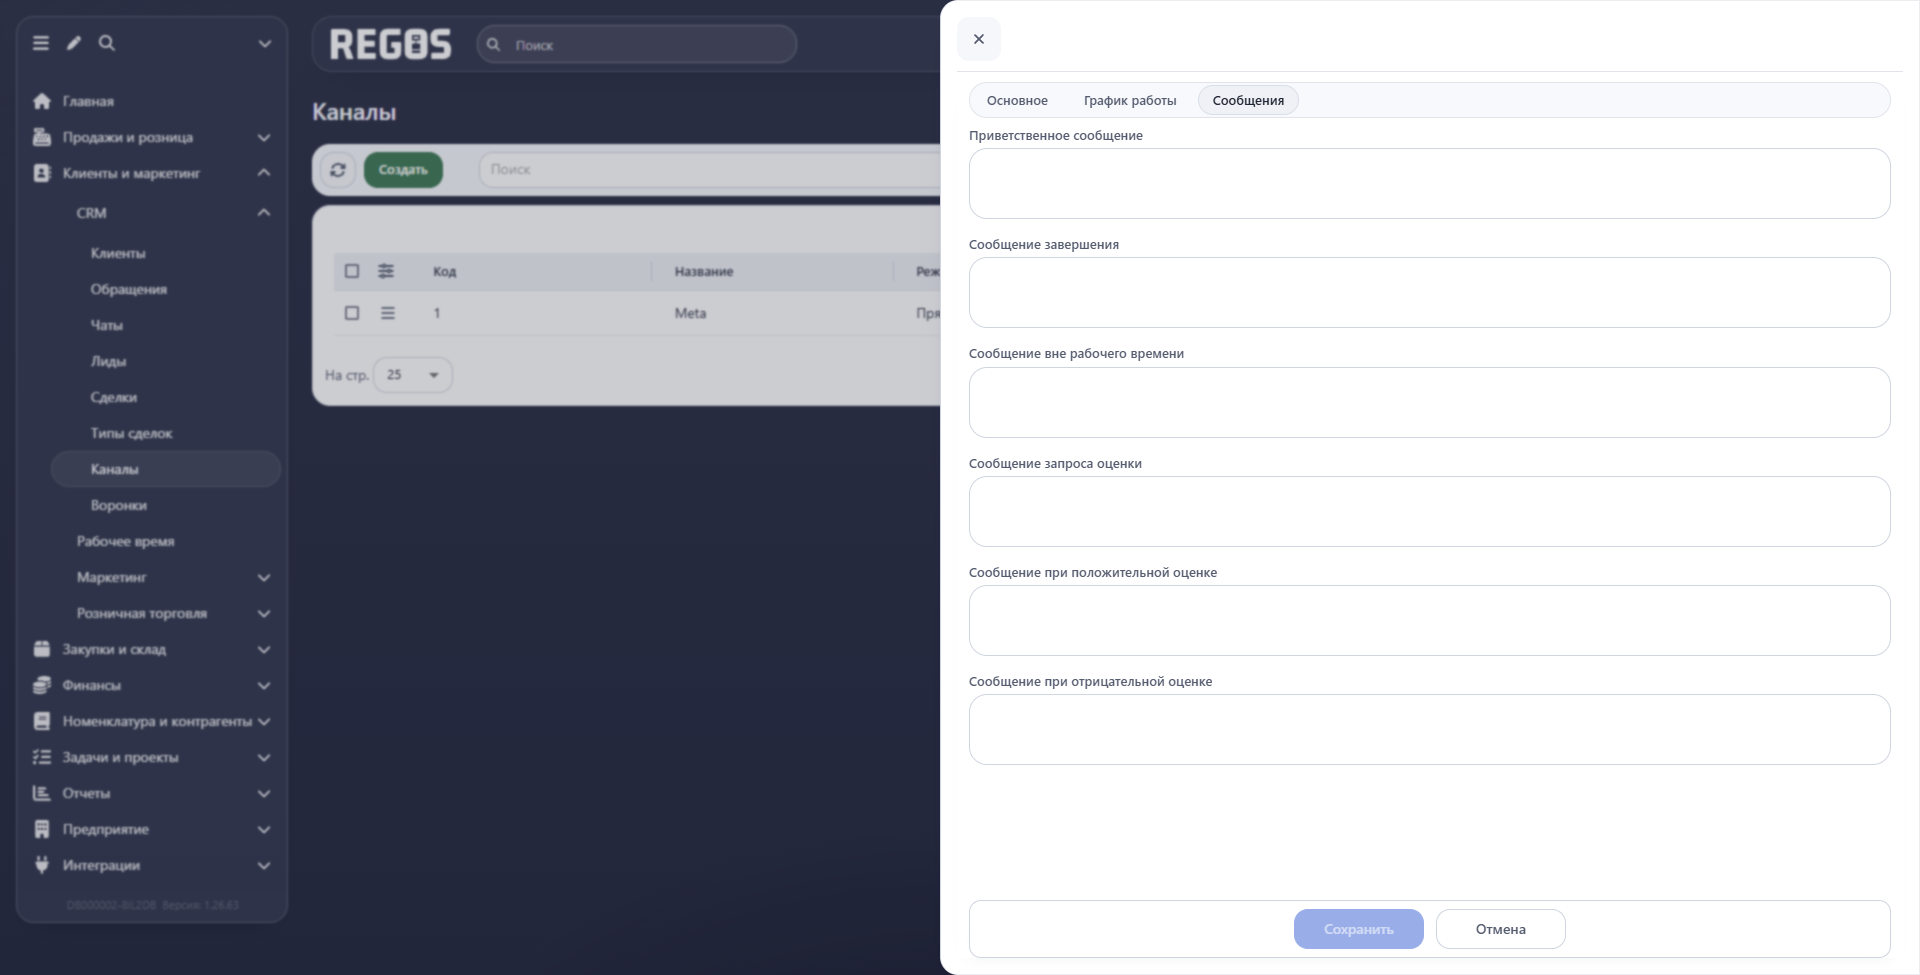
Task: Click the Задачи и проекты checklist icon
Action: 42,757
